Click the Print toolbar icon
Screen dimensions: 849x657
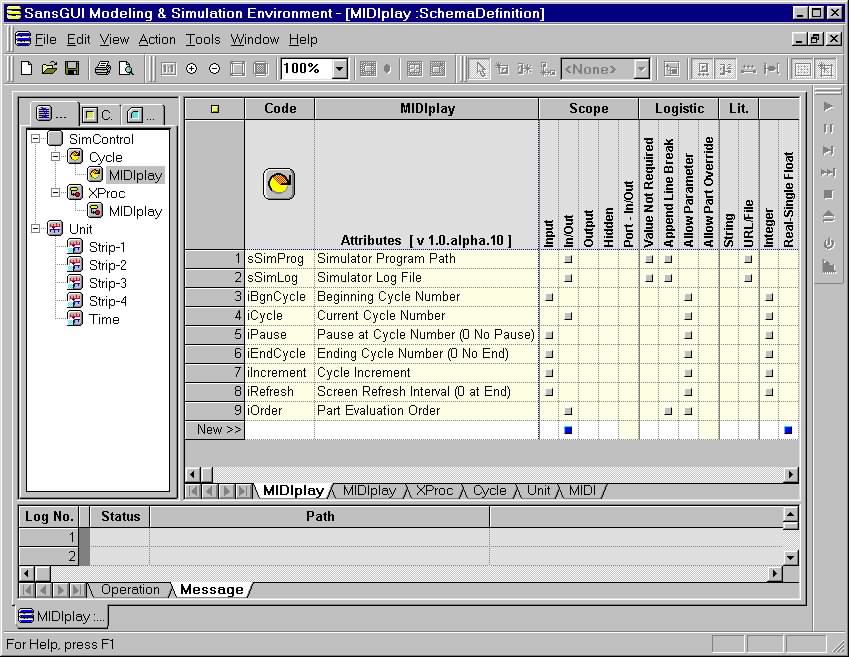102,69
